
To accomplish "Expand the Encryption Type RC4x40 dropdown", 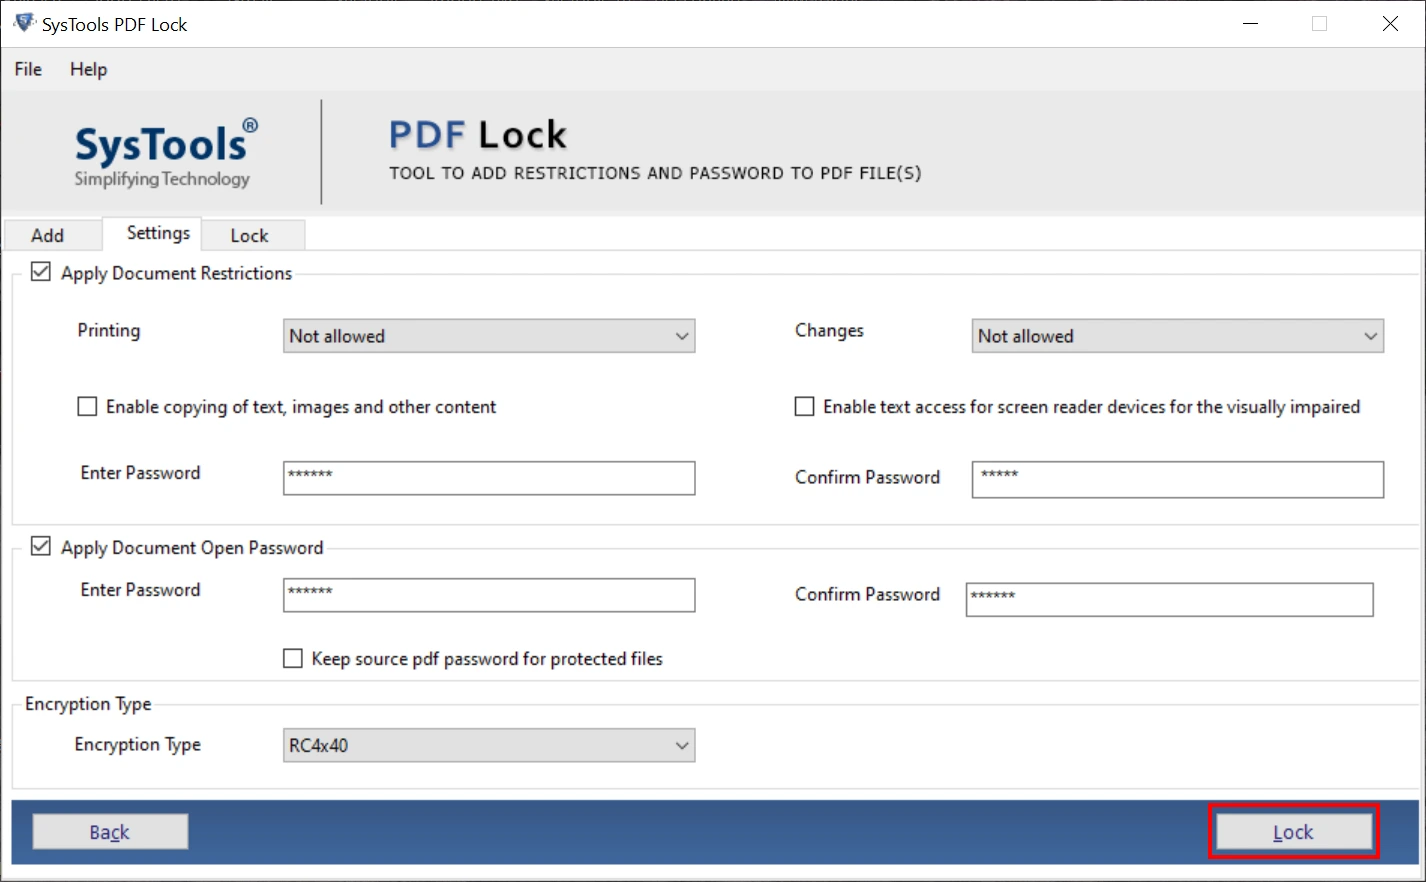I will pyautogui.click(x=489, y=745).
